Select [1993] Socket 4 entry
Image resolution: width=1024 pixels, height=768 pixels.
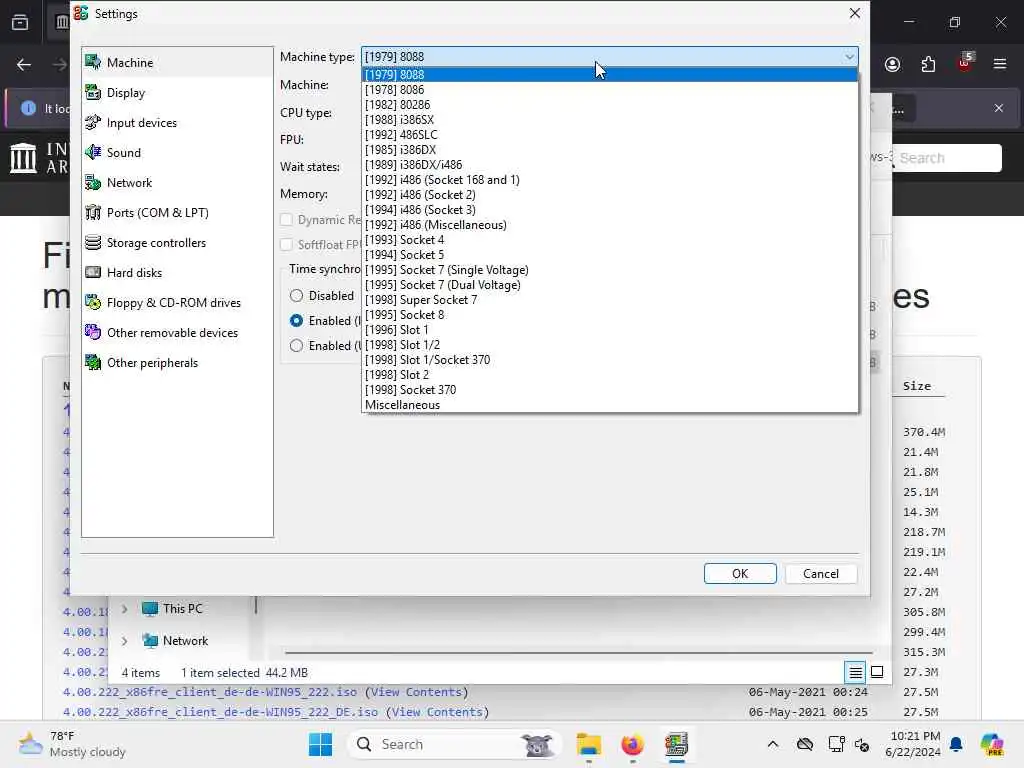point(610,240)
